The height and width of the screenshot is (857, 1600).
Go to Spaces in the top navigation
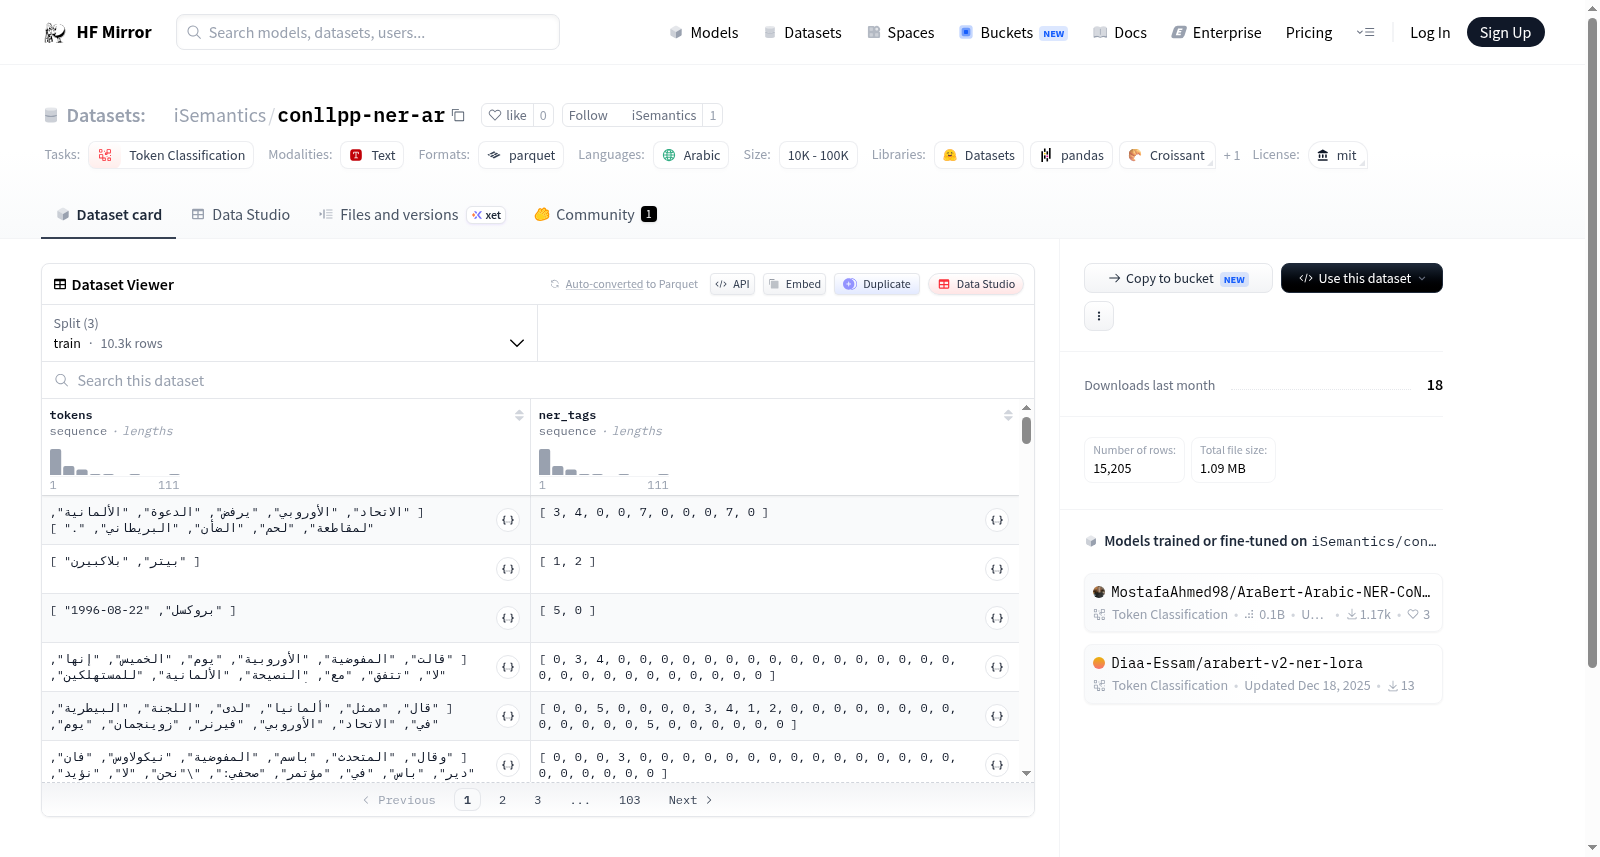coord(900,33)
